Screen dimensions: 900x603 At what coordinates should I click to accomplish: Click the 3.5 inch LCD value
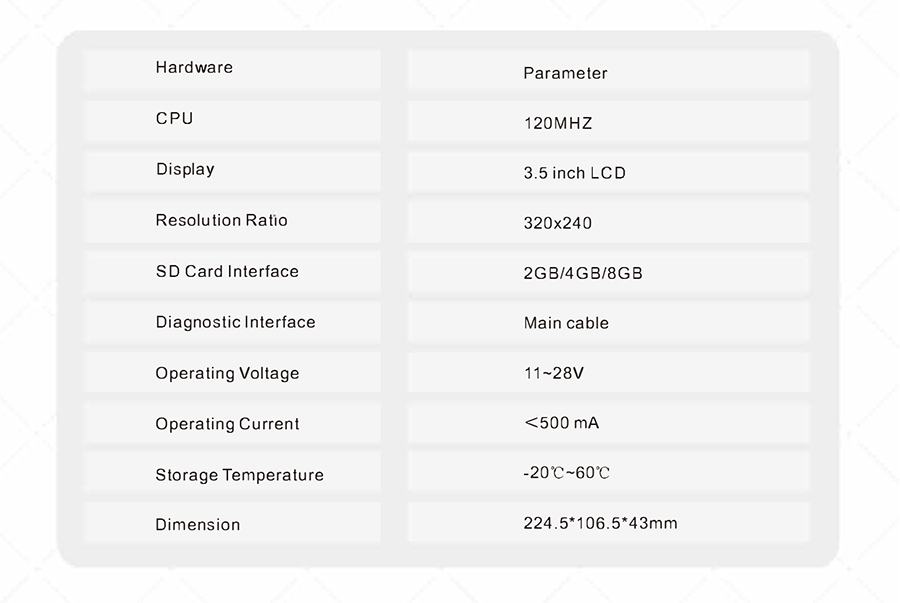[574, 173]
